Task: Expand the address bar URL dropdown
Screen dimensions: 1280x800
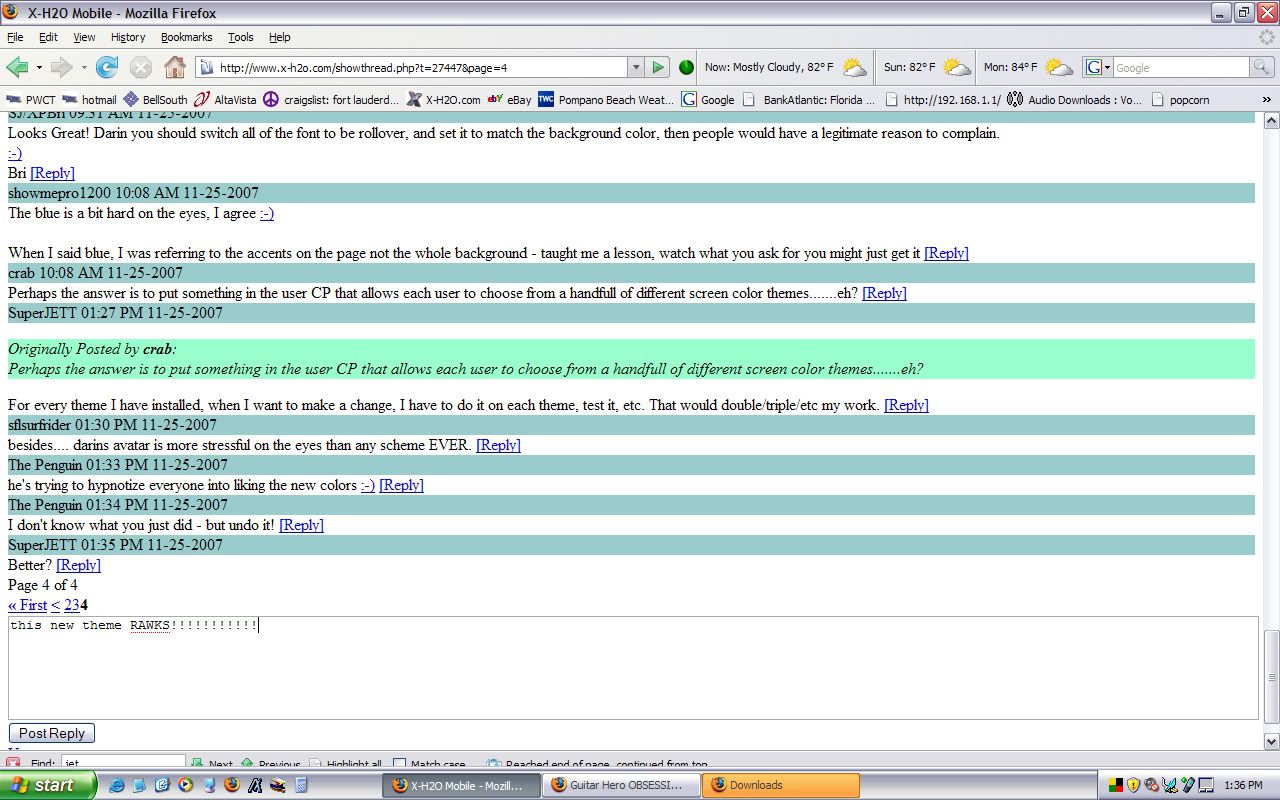Action: tap(635, 67)
